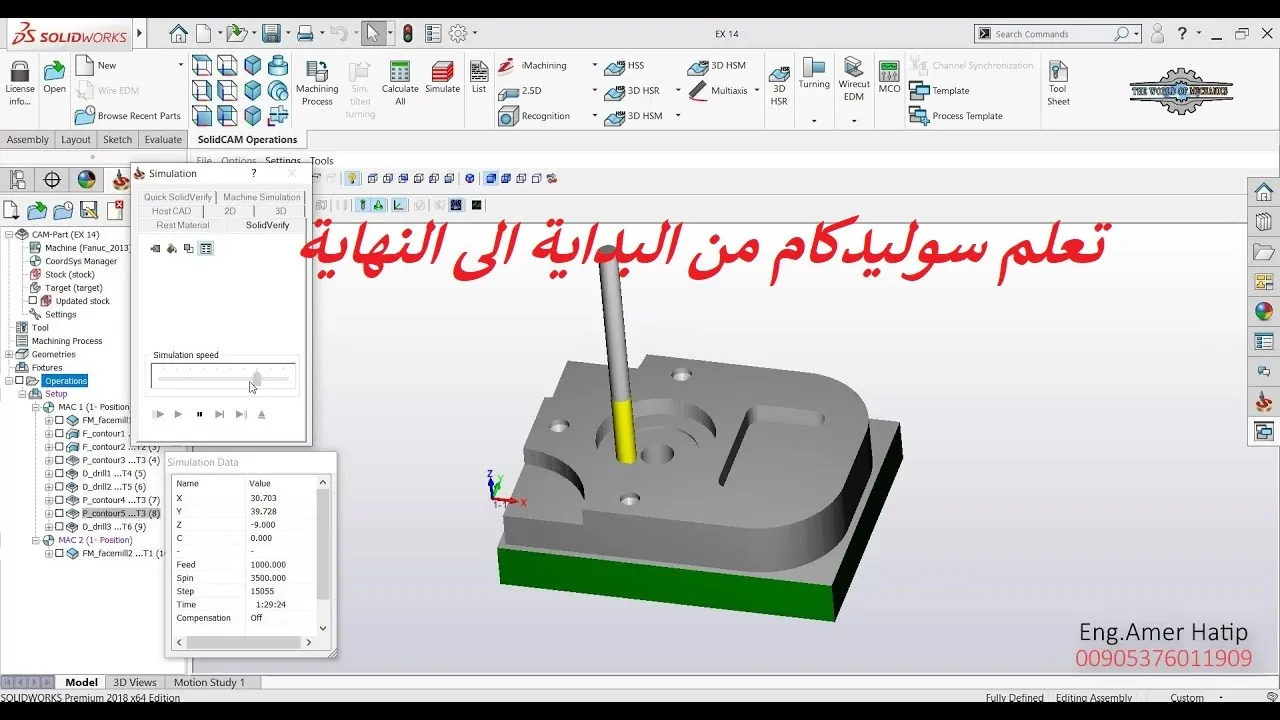Select the Recognition operation type
This screenshot has width=1280, height=720.
(535, 116)
